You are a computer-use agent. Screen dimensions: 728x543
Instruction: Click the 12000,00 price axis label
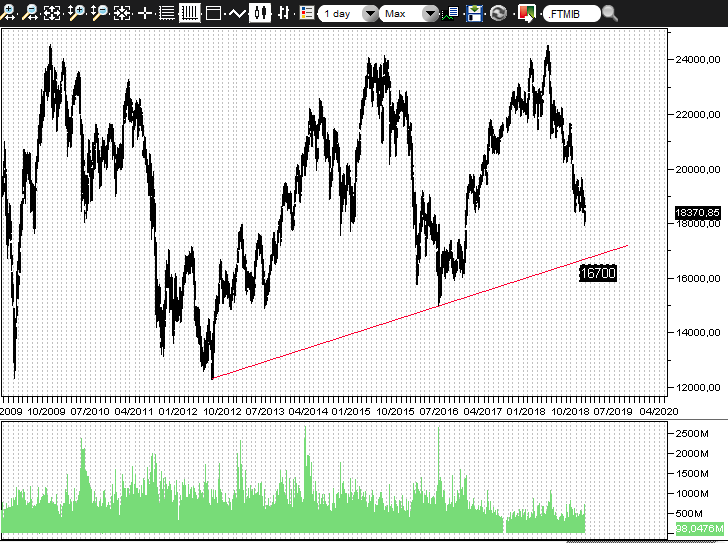pyautogui.click(x=698, y=387)
